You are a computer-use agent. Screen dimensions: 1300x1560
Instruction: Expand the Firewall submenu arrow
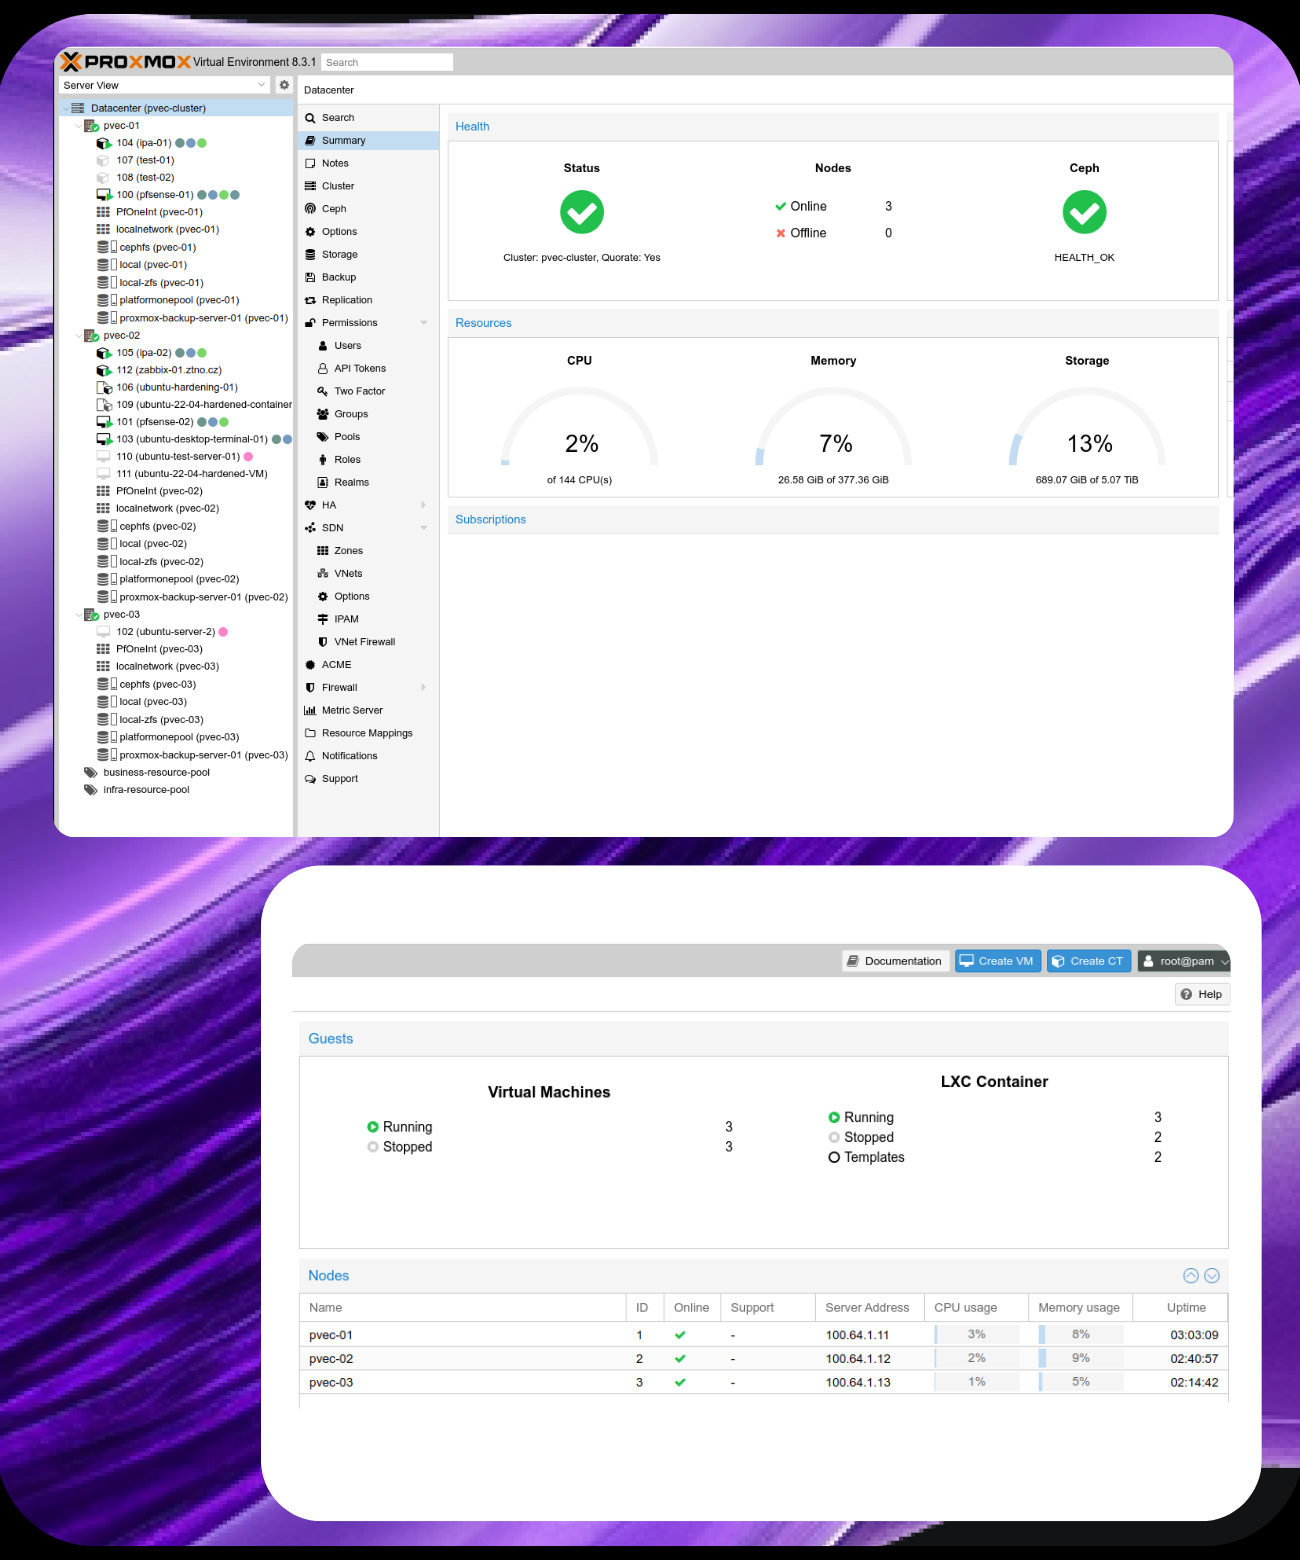(424, 687)
